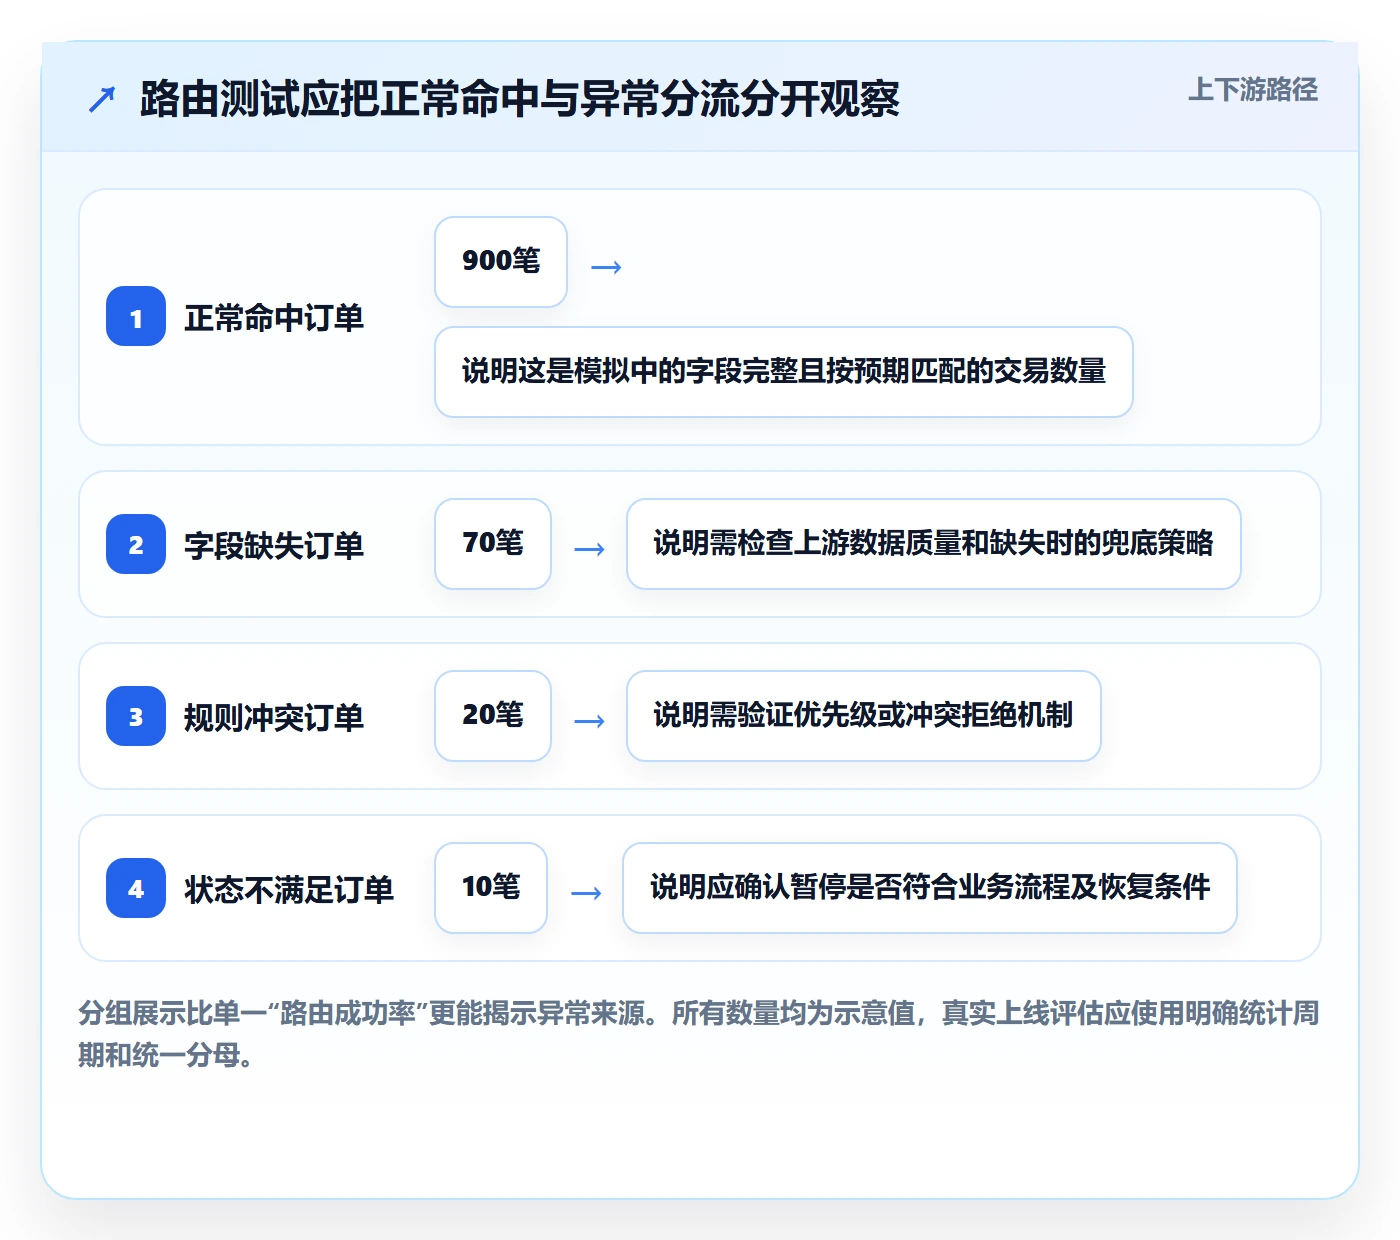Click the arrow next to 900笔
Screen dimensions: 1400x1240
(x=606, y=267)
